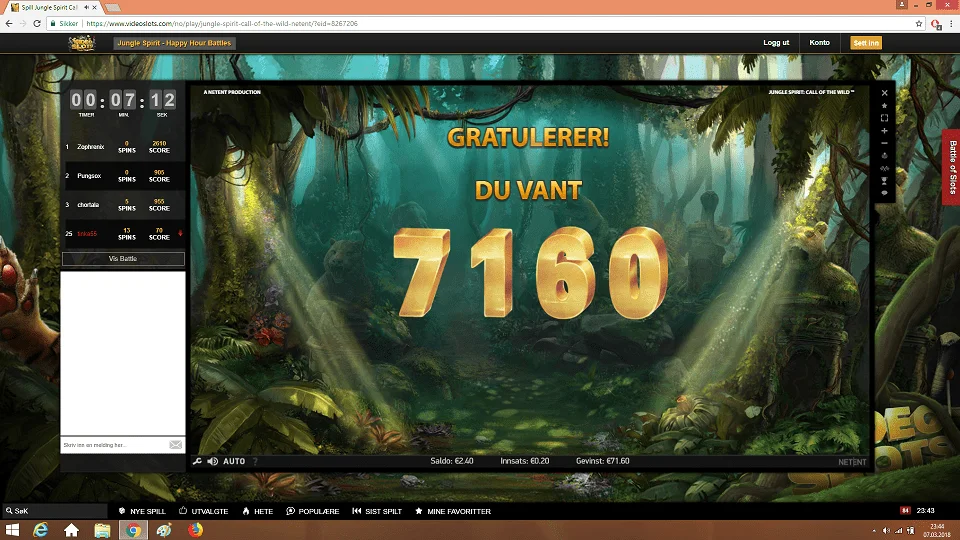Click the Sikker secure site indicator
This screenshot has width=960, height=540.
click(x=64, y=23)
